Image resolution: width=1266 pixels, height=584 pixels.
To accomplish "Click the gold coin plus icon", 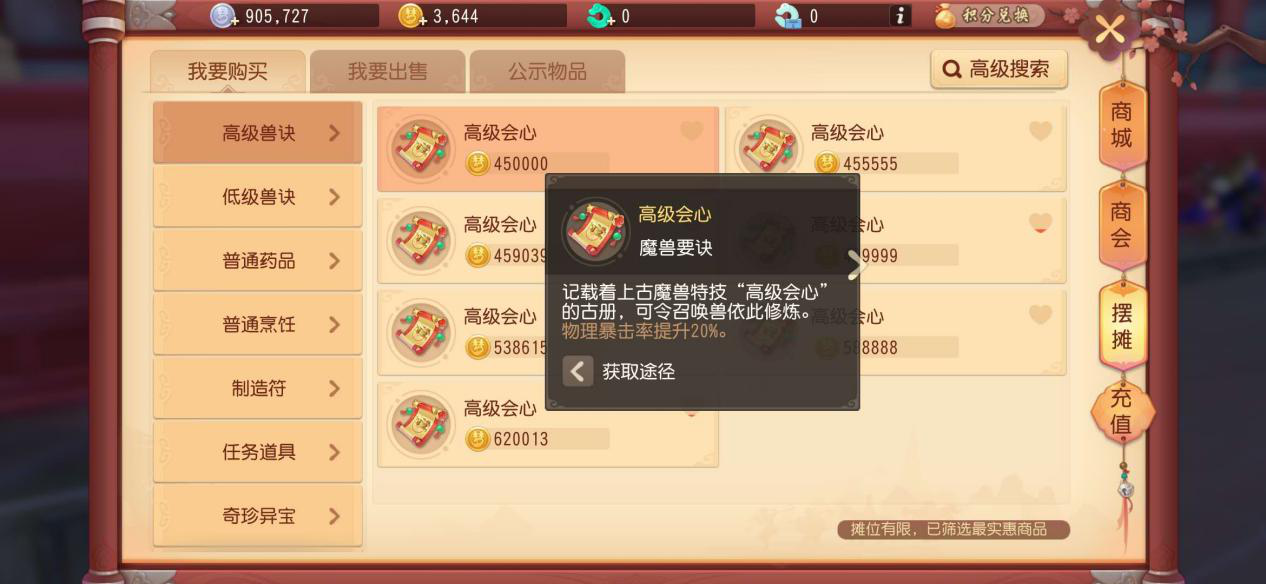I will tap(413, 16).
